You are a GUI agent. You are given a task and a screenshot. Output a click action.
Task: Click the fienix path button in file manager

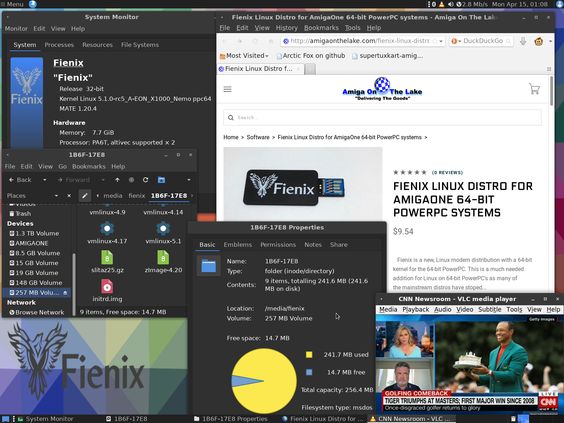coord(137,196)
